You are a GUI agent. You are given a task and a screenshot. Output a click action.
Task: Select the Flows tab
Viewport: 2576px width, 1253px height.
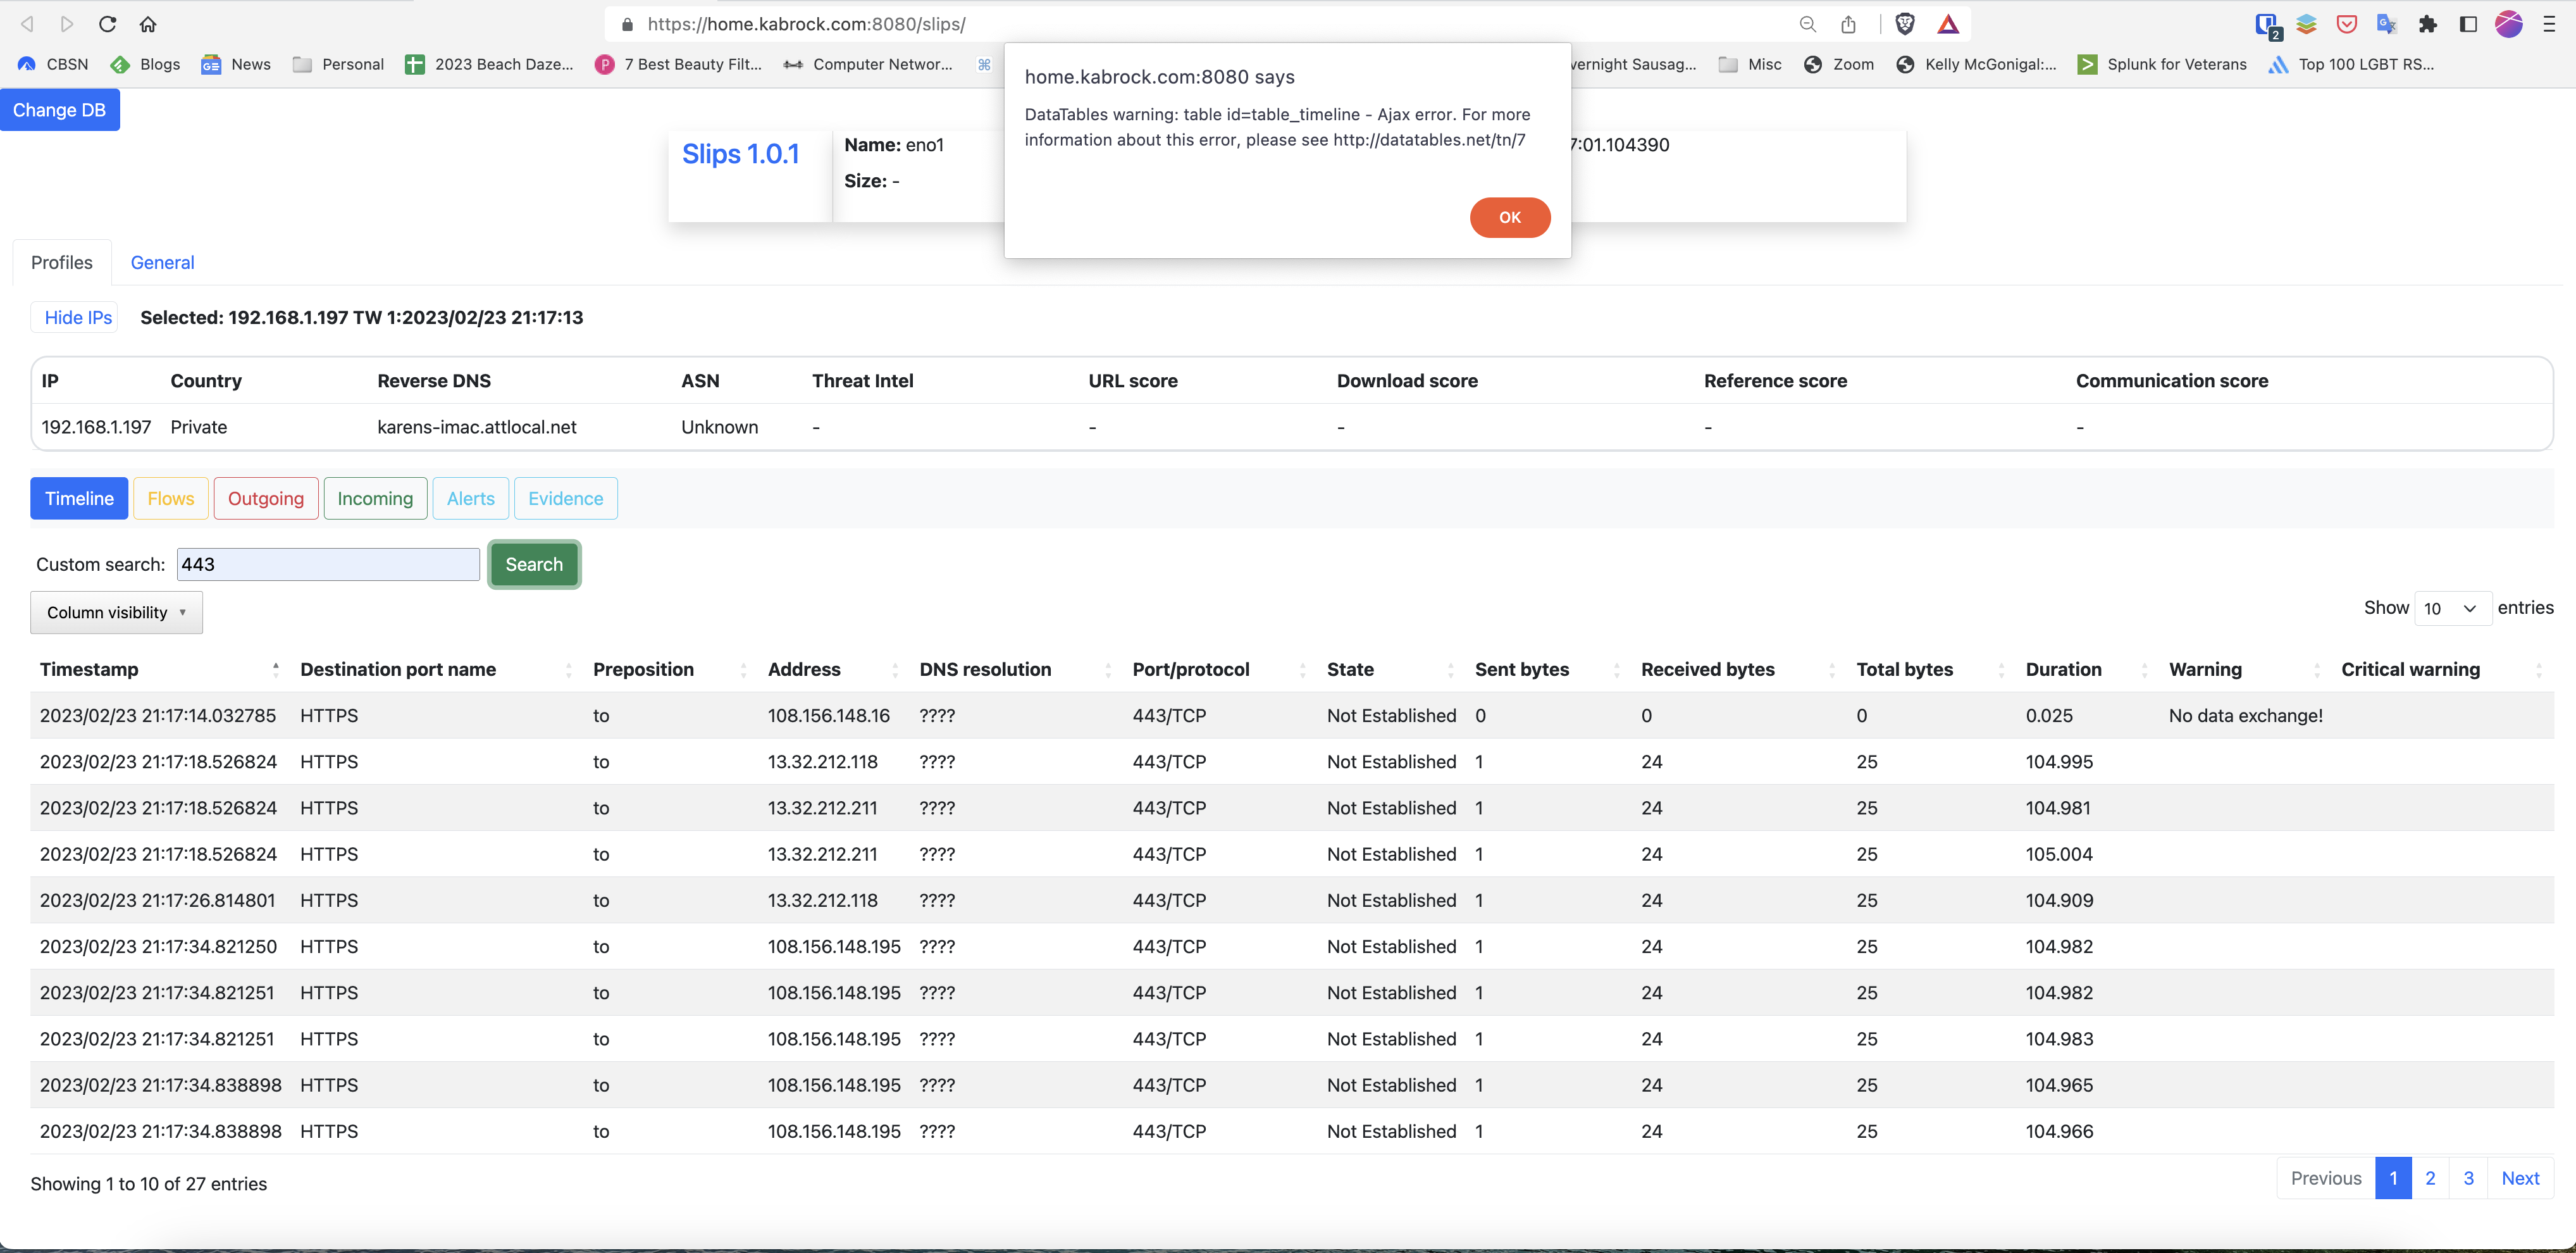(x=170, y=498)
